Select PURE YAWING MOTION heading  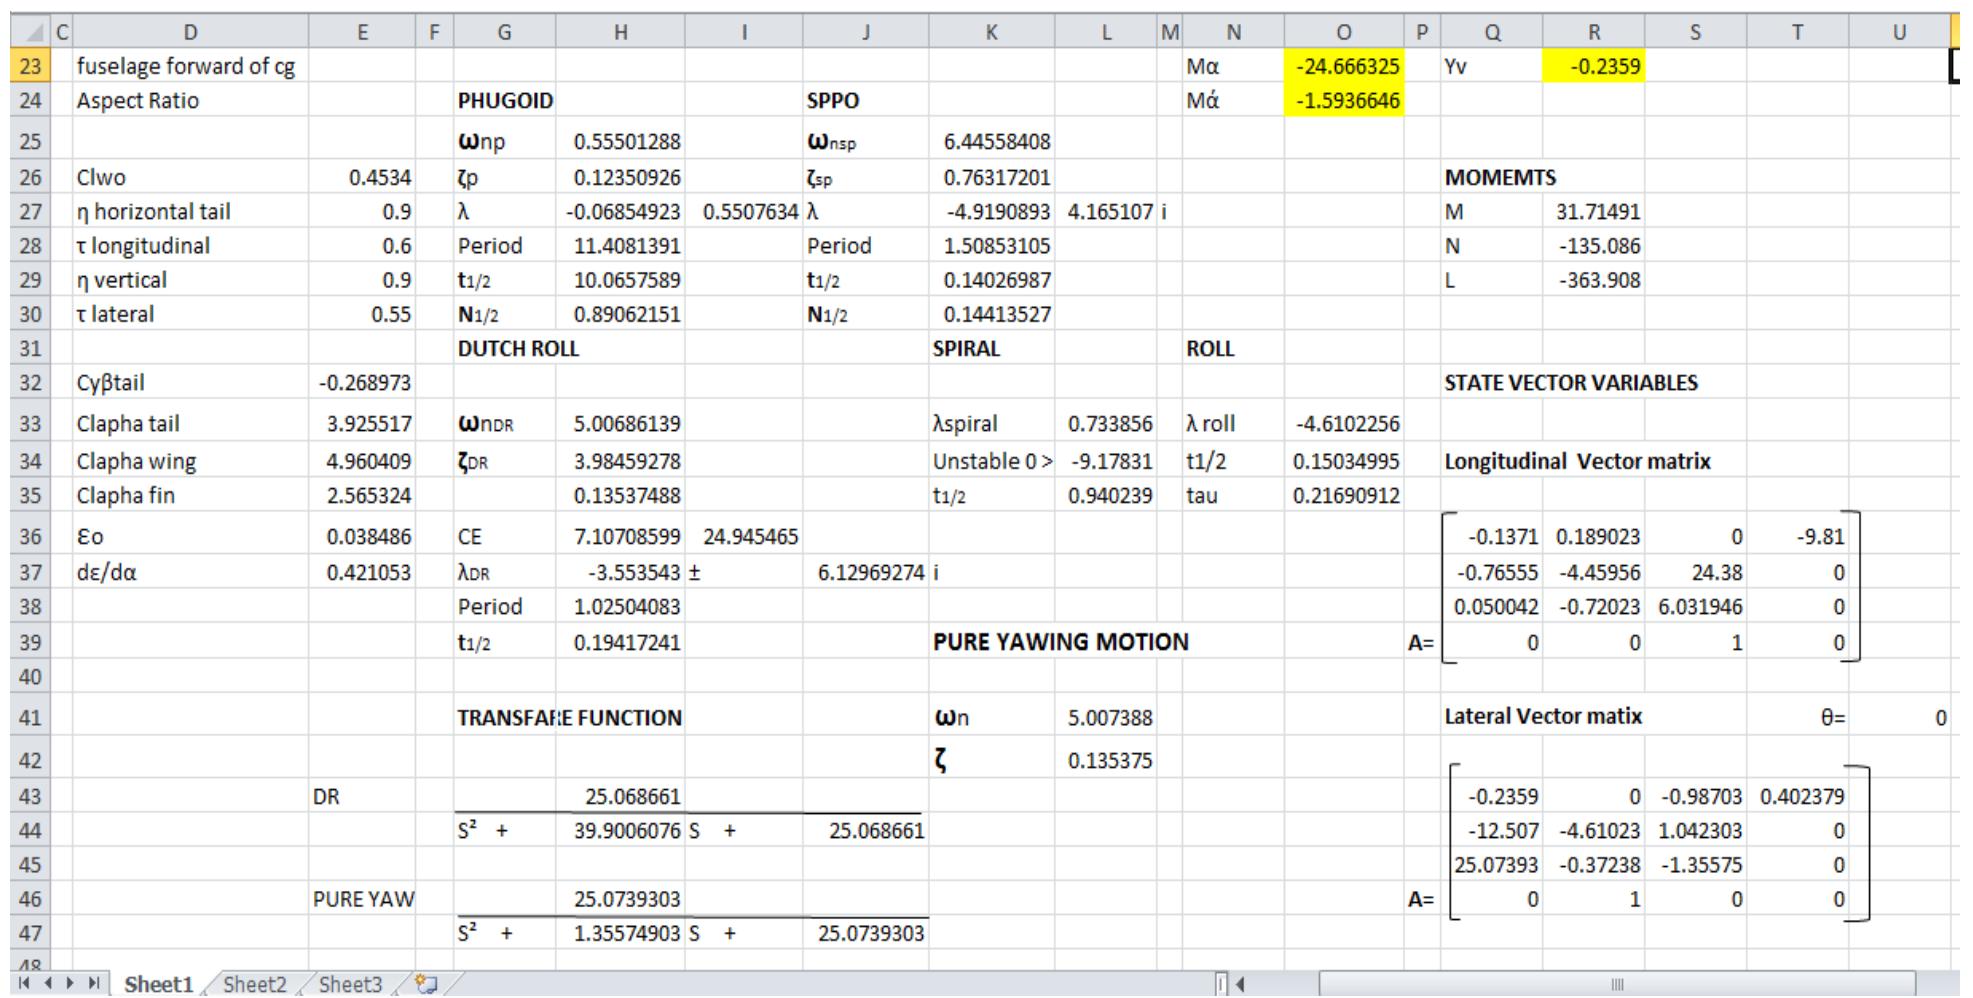[x=1061, y=642]
